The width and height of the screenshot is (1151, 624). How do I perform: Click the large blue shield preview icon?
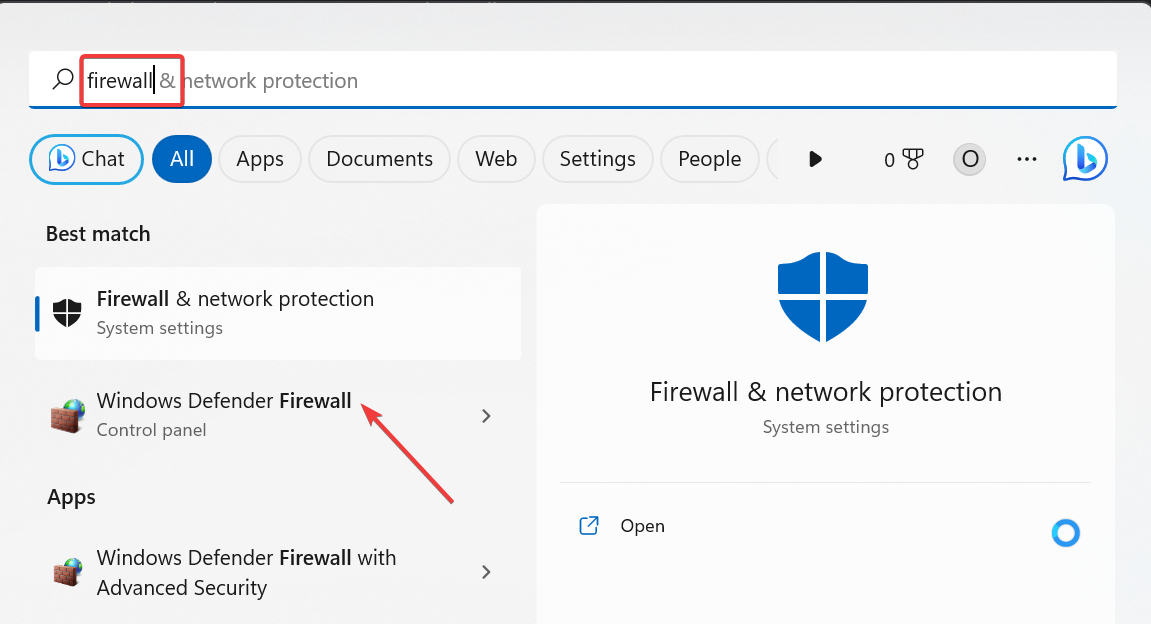pyautogui.click(x=823, y=297)
